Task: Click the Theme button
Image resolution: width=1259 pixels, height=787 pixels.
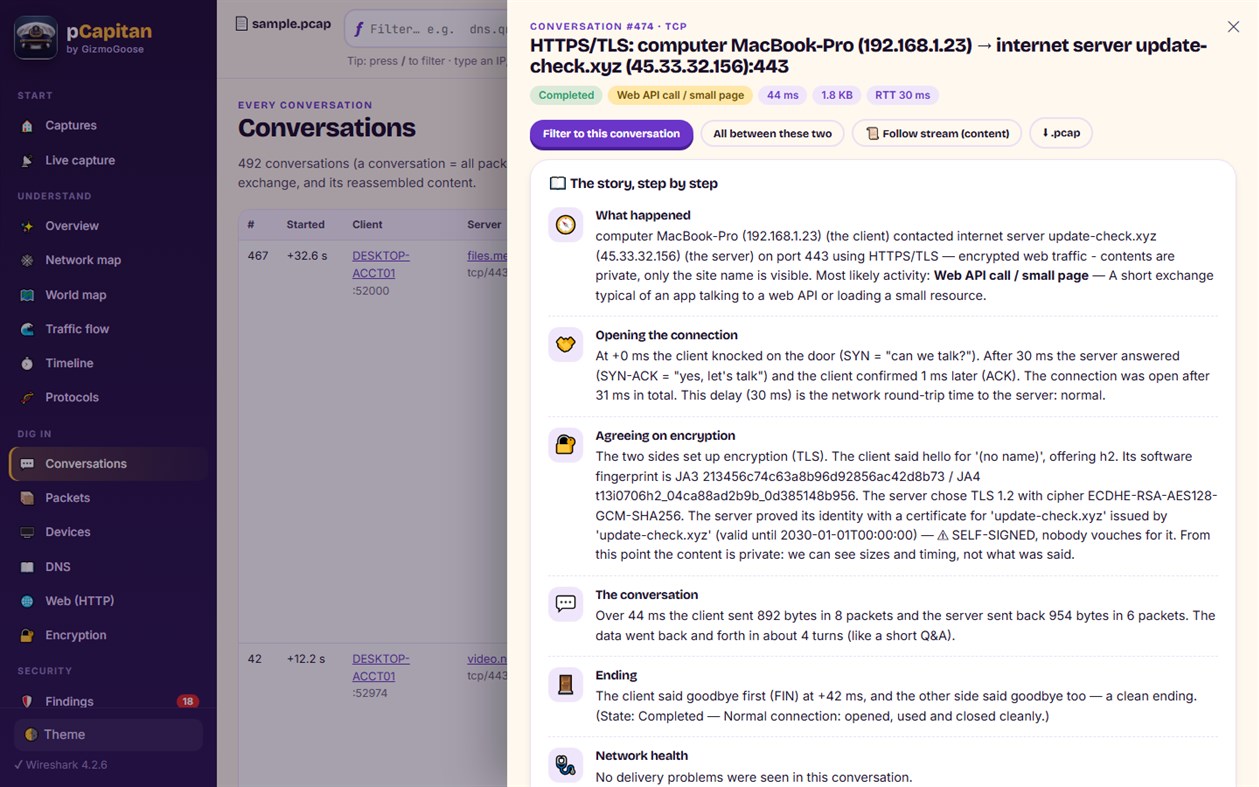Action: click(x=108, y=735)
